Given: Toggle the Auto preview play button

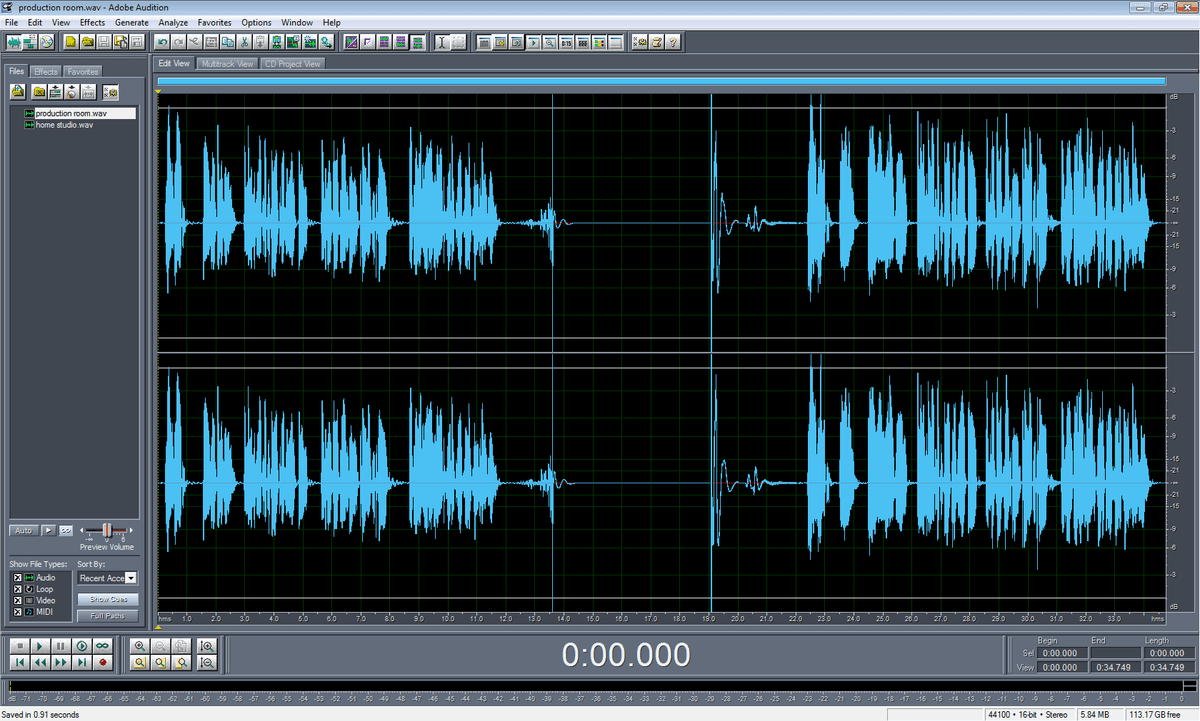Looking at the screenshot, I should pos(24,531).
